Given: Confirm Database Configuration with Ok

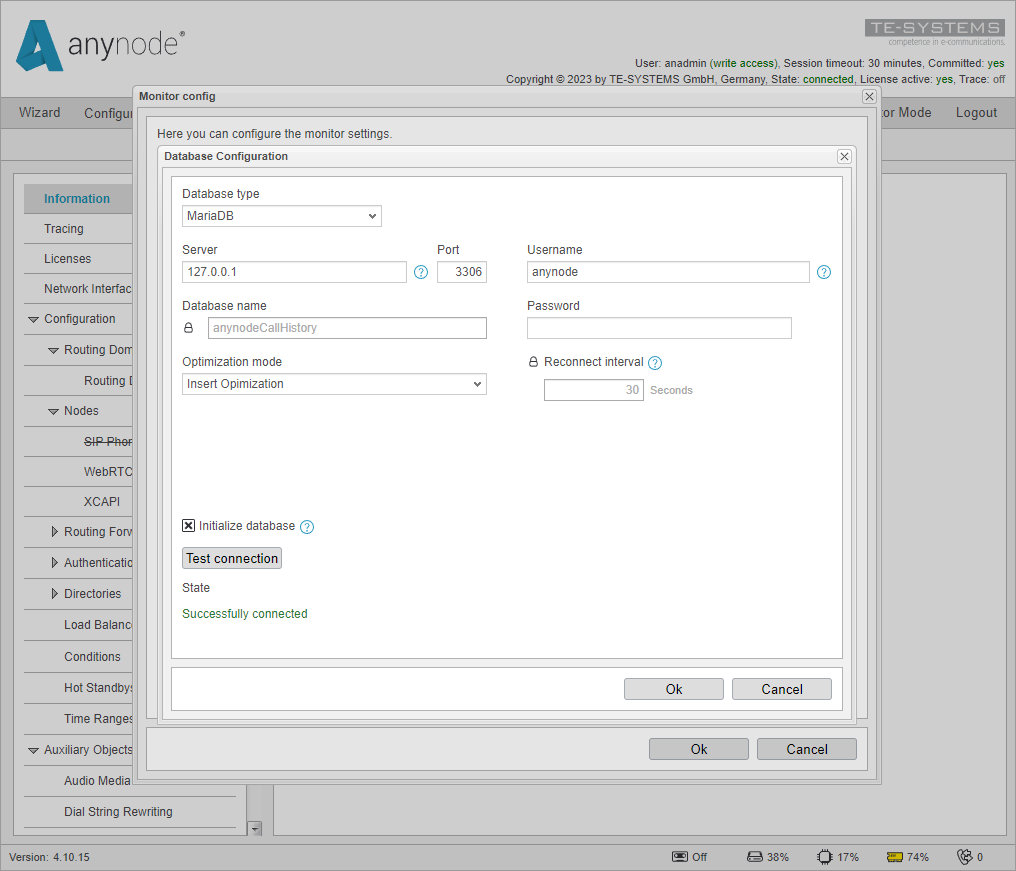Looking at the screenshot, I should point(673,688).
